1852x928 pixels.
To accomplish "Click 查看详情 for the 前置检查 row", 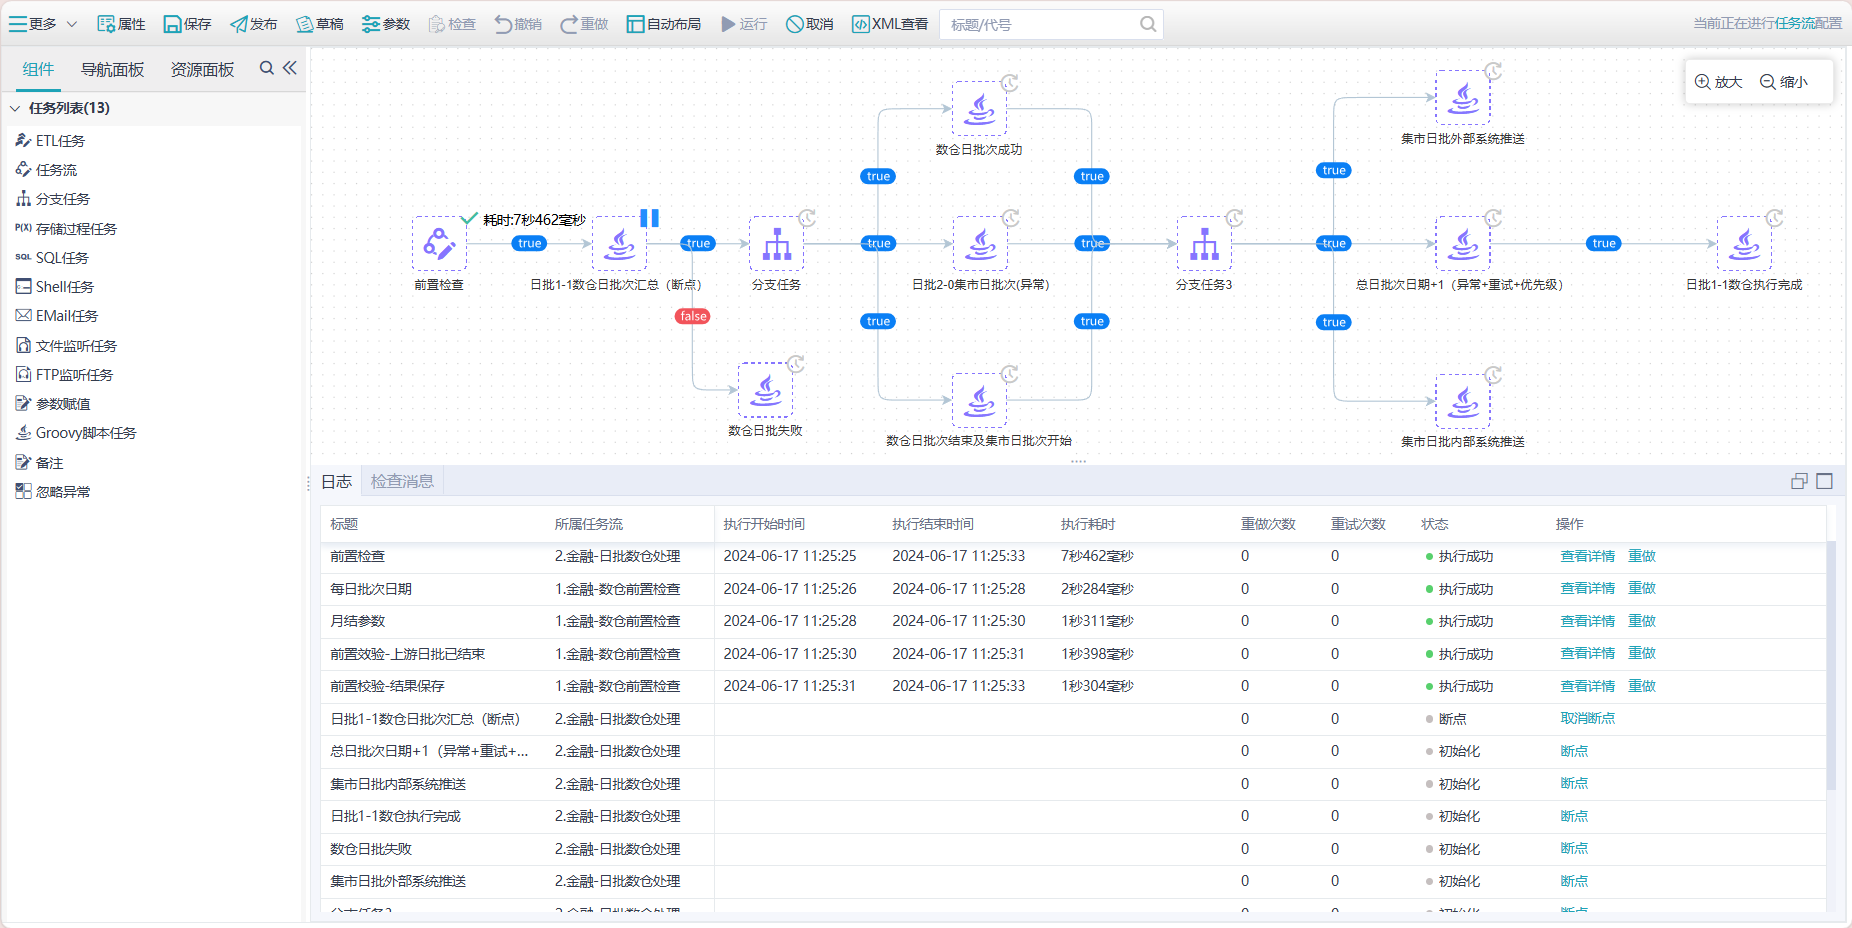I will coord(1587,556).
